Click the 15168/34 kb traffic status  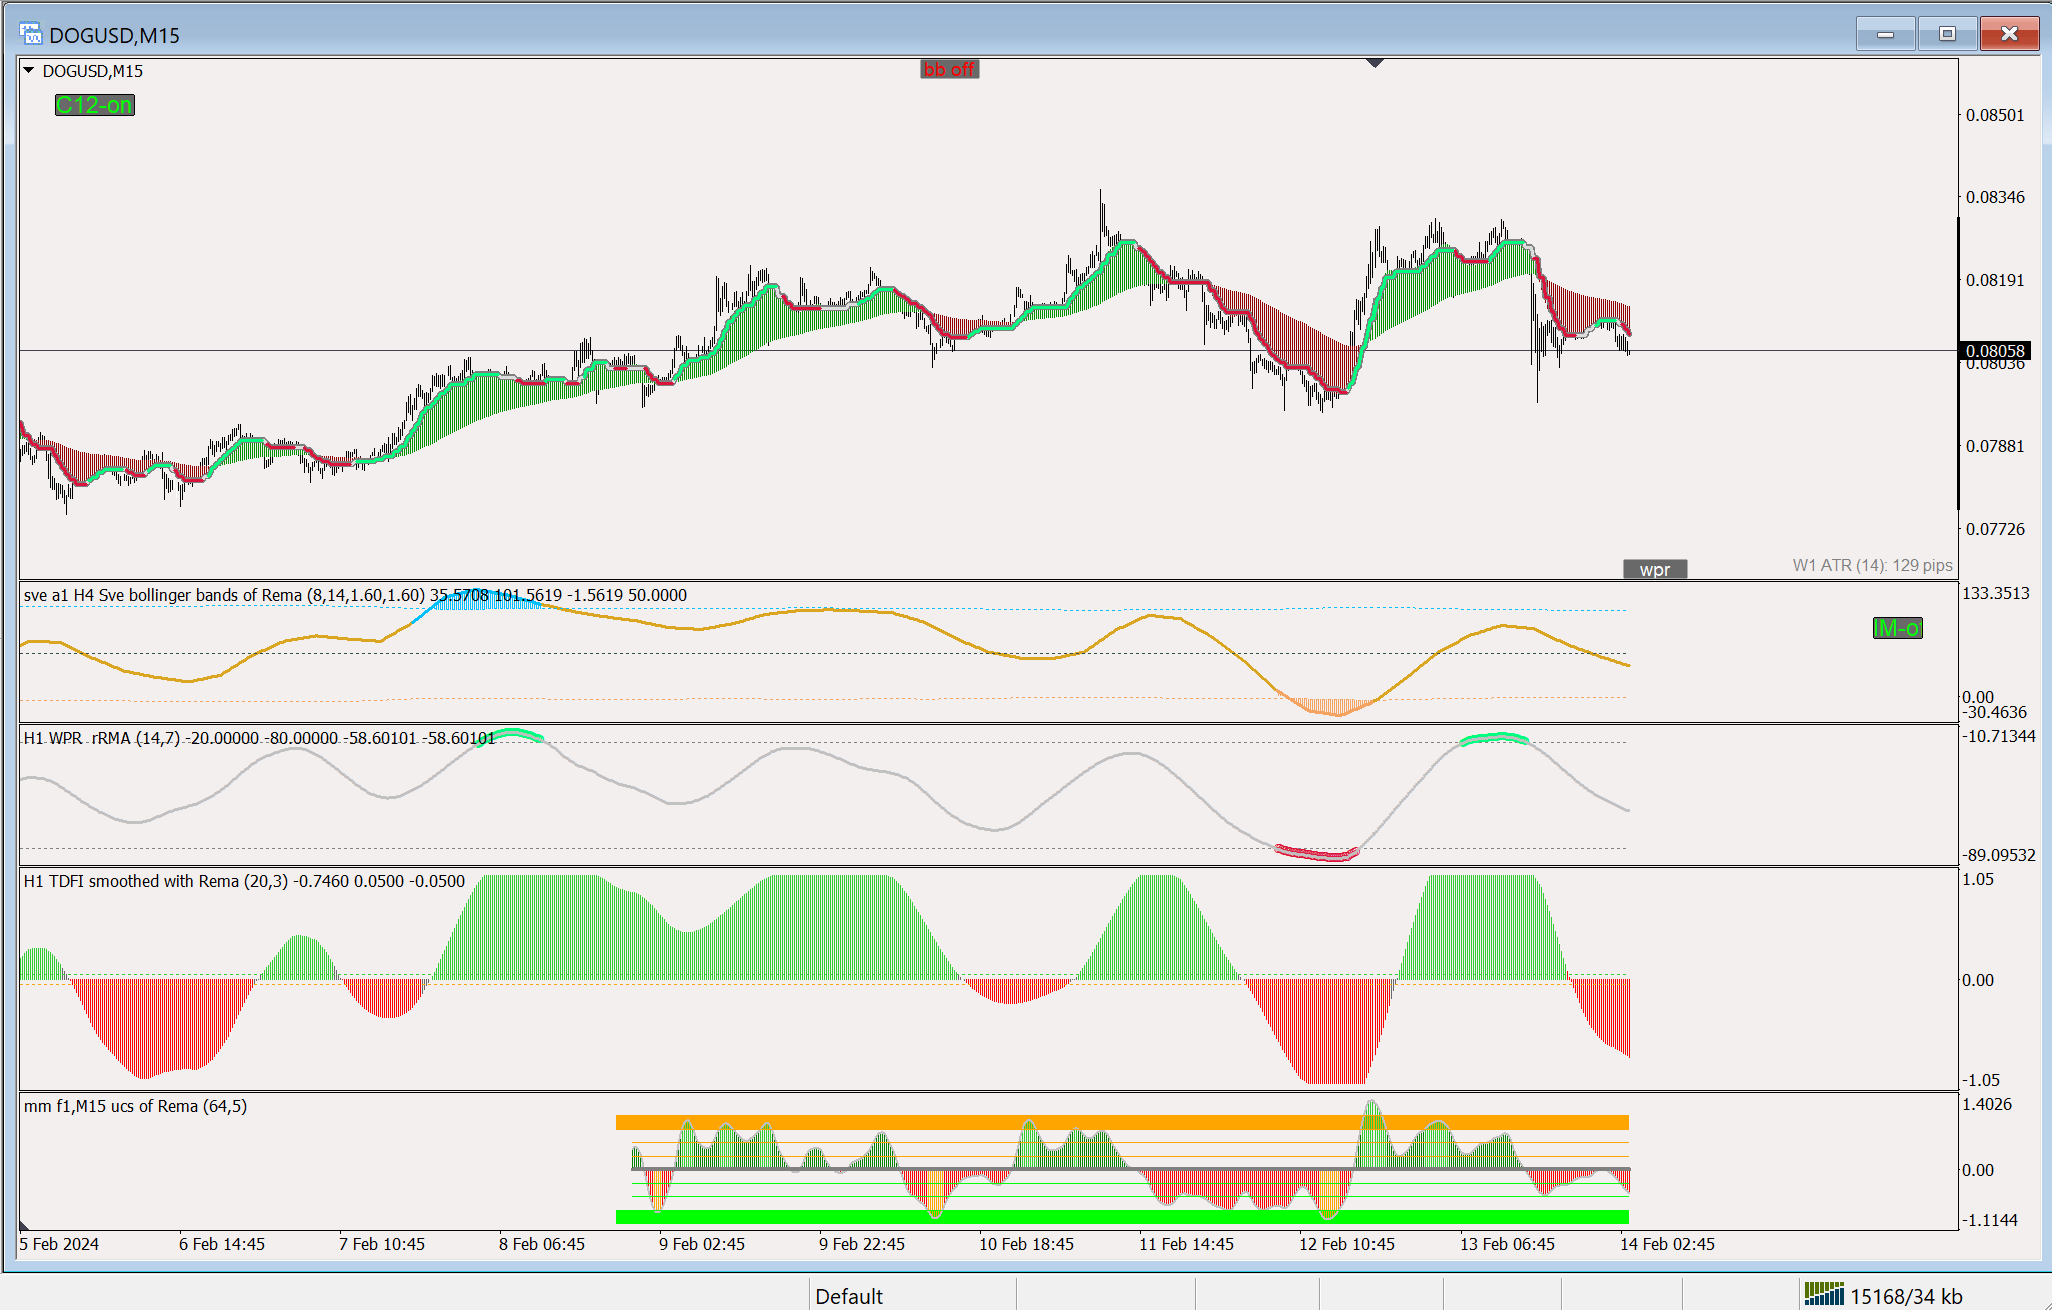point(1905,1296)
